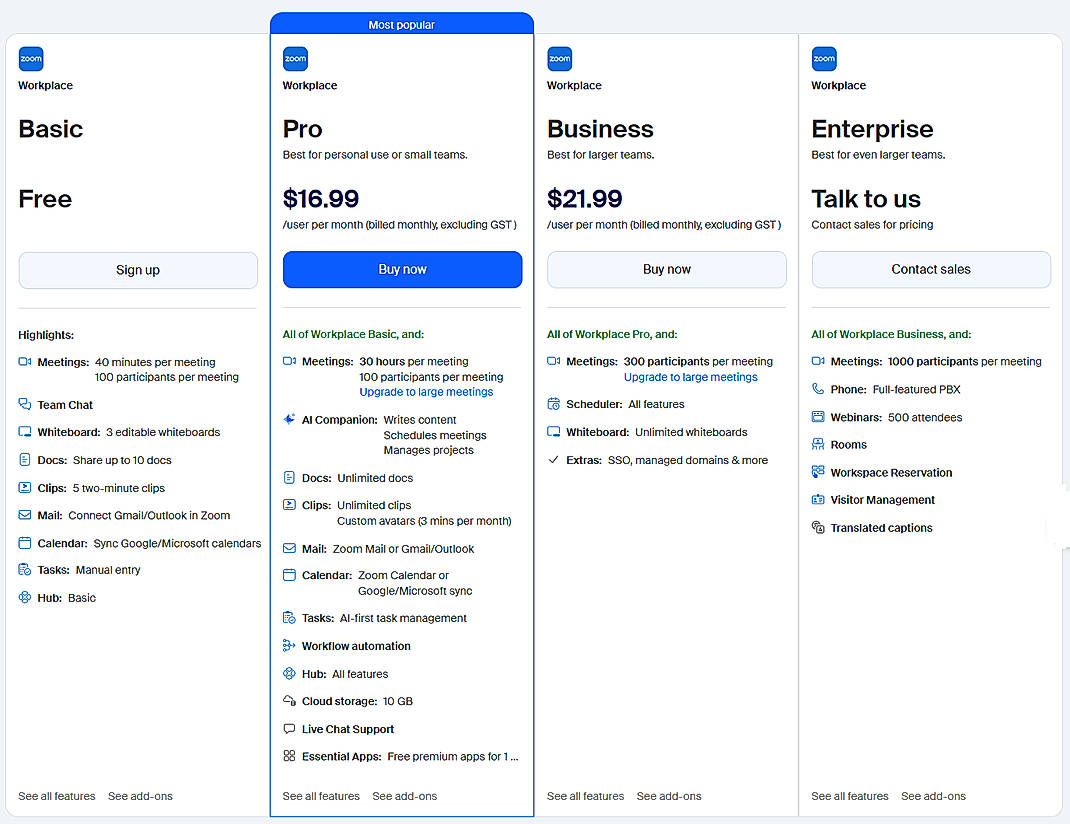Click 'Visitor Management' feature text
This screenshot has height=824, width=1070.
pyautogui.click(x=882, y=500)
